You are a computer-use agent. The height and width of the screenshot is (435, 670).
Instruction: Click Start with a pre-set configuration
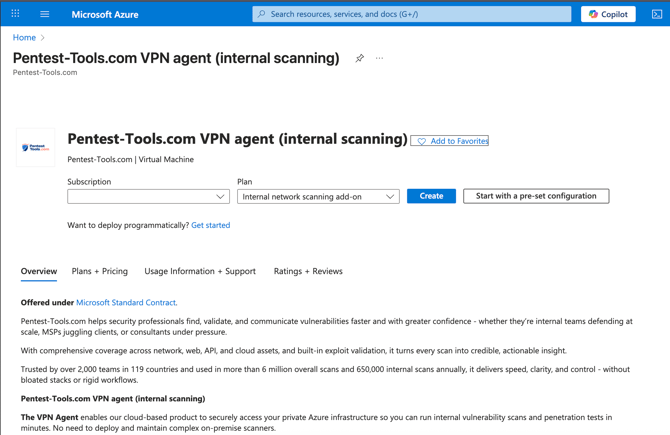pyautogui.click(x=536, y=196)
